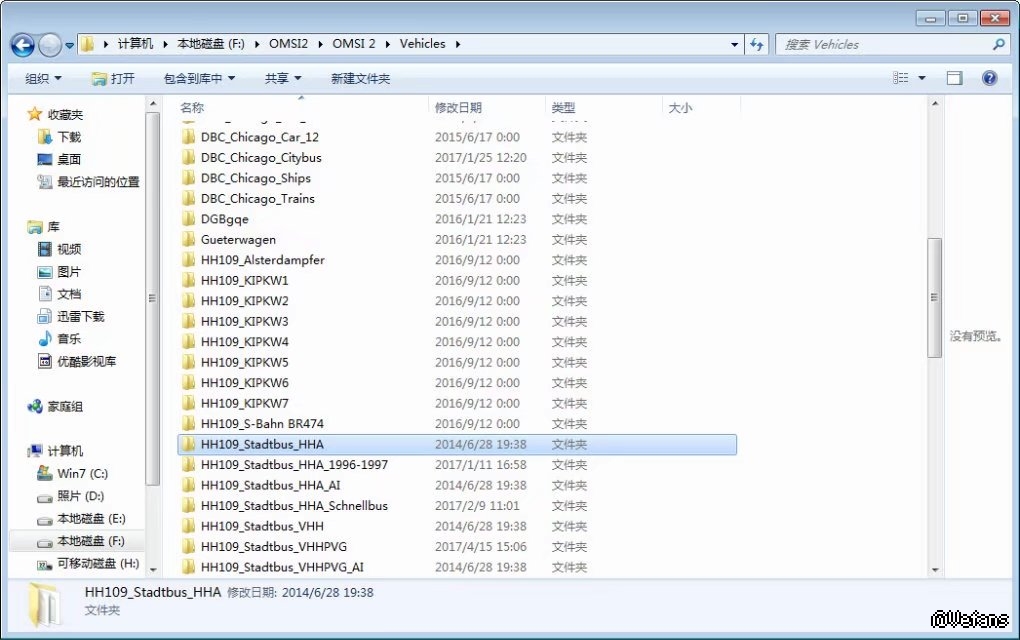Sort by the 名称 column header
The height and width of the screenshot is (640, 1020).
coord(193,107)
